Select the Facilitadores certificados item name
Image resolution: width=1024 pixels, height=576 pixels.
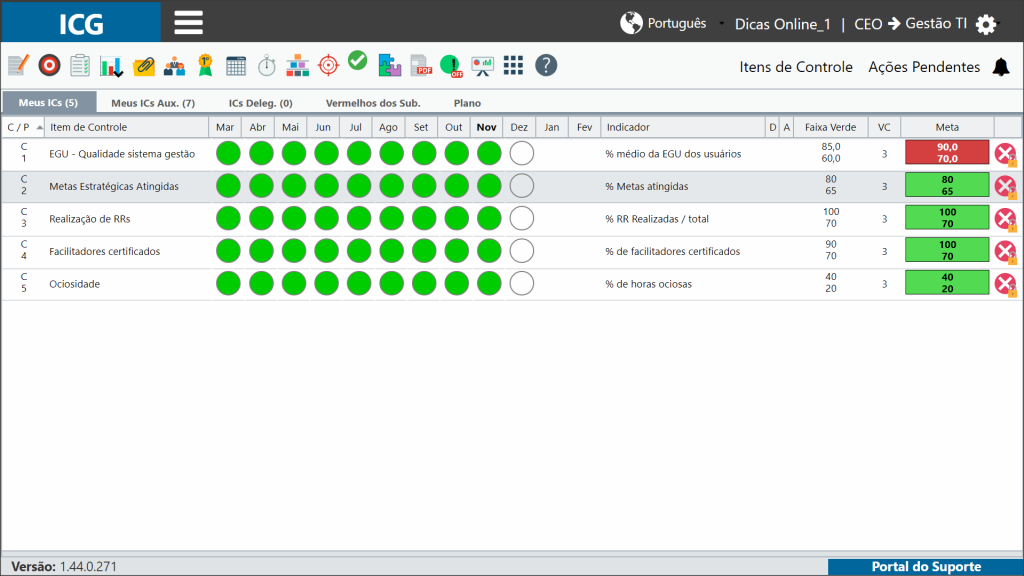coord(104,251)
